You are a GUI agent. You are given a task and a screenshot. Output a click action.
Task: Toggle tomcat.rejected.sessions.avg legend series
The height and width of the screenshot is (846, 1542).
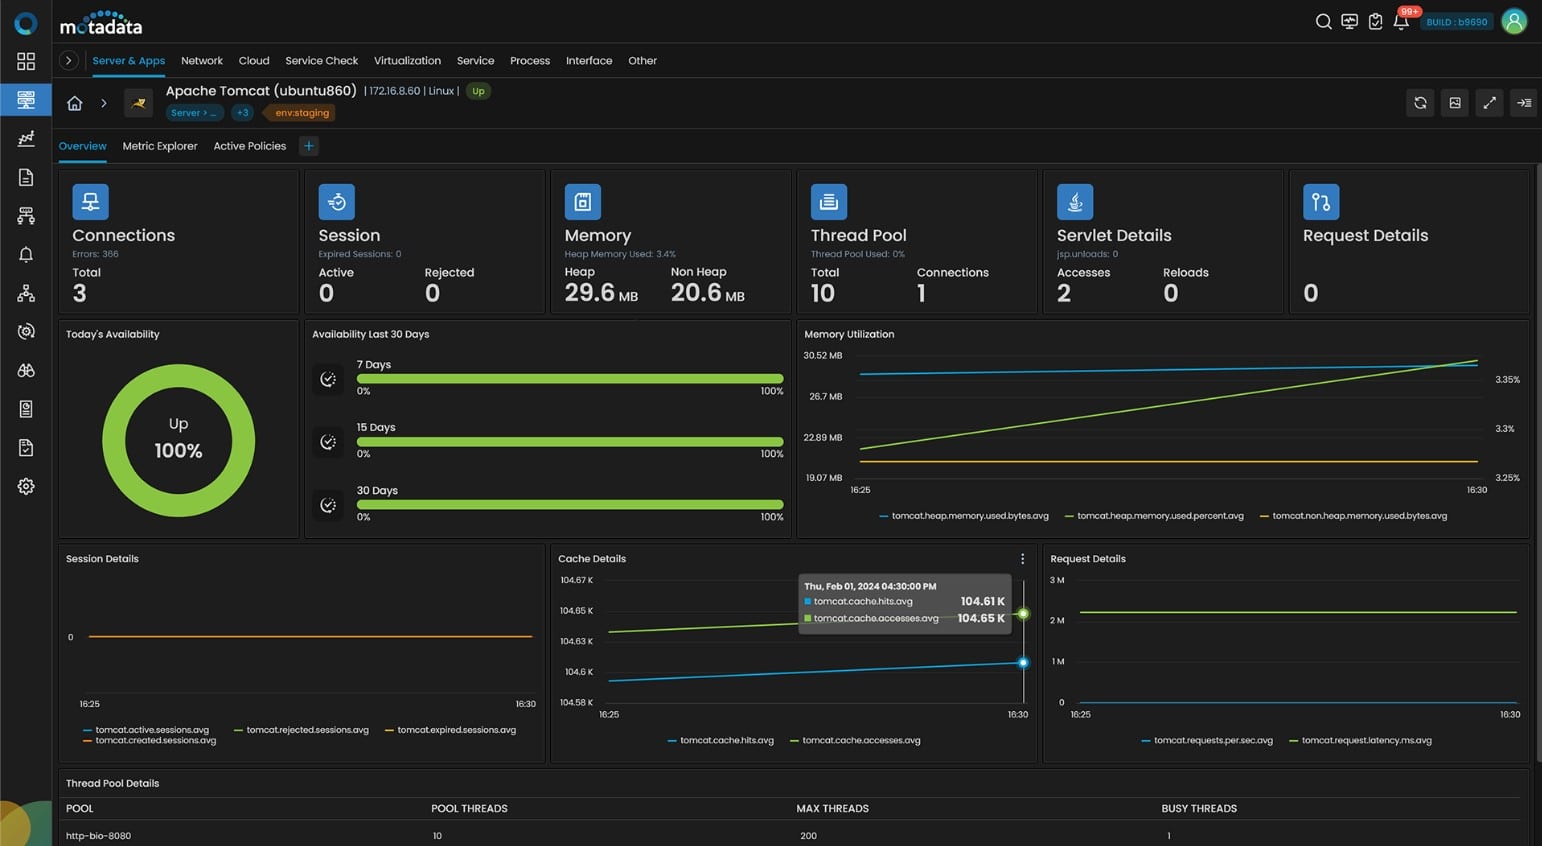point(301,730)
